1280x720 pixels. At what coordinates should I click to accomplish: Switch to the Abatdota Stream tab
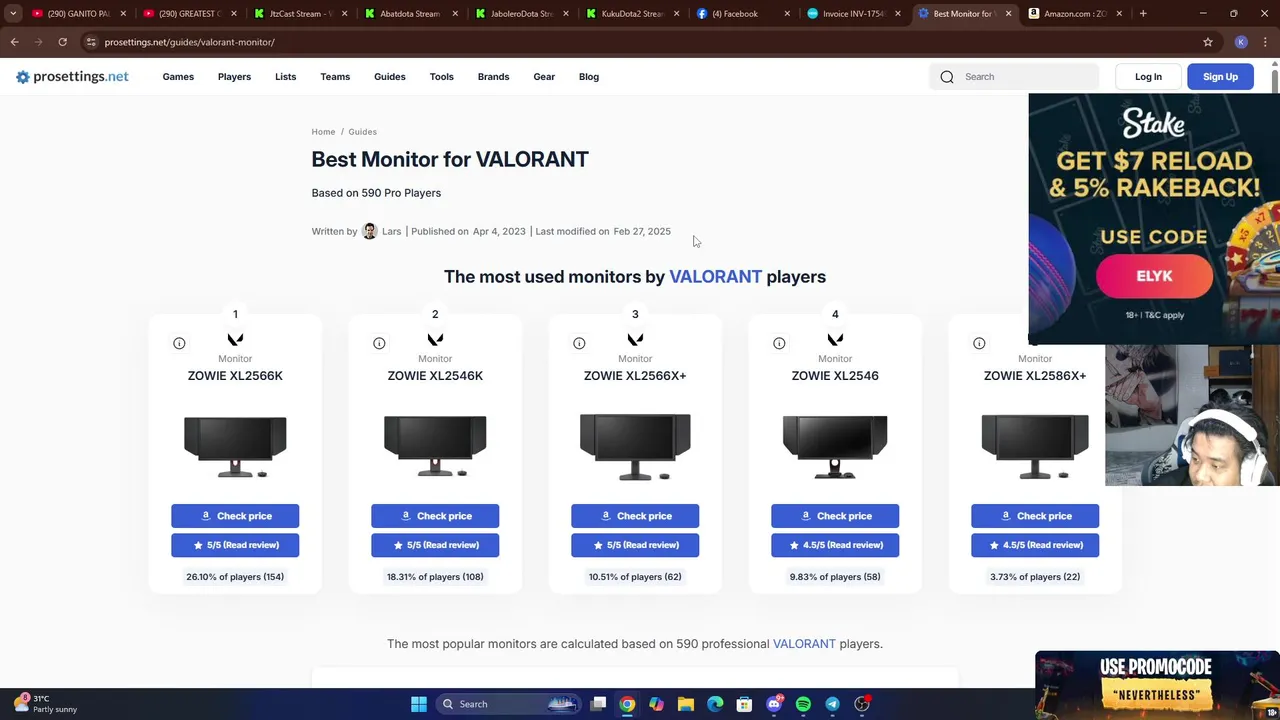pos(405,14)
